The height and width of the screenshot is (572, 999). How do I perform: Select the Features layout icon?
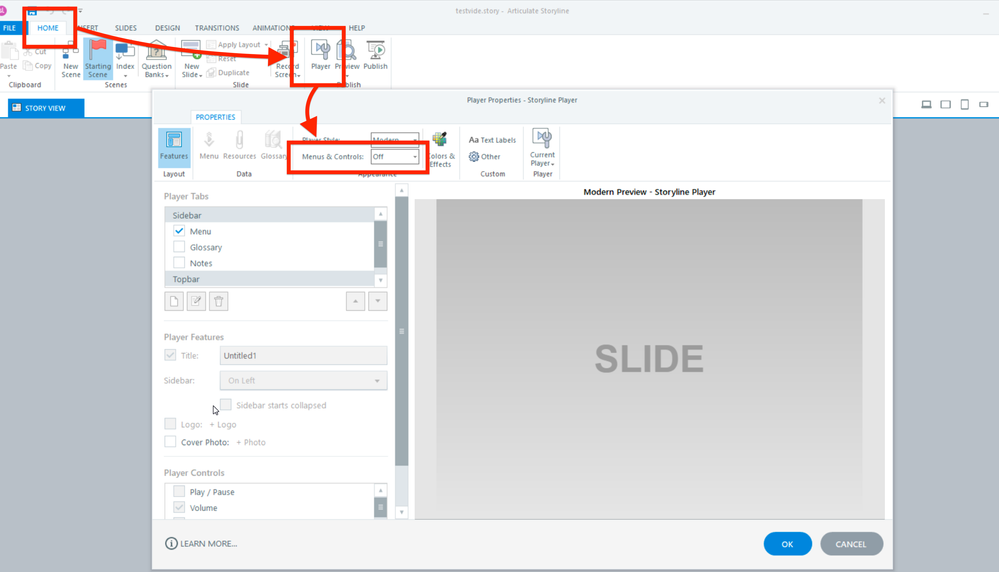pos(174,139)
